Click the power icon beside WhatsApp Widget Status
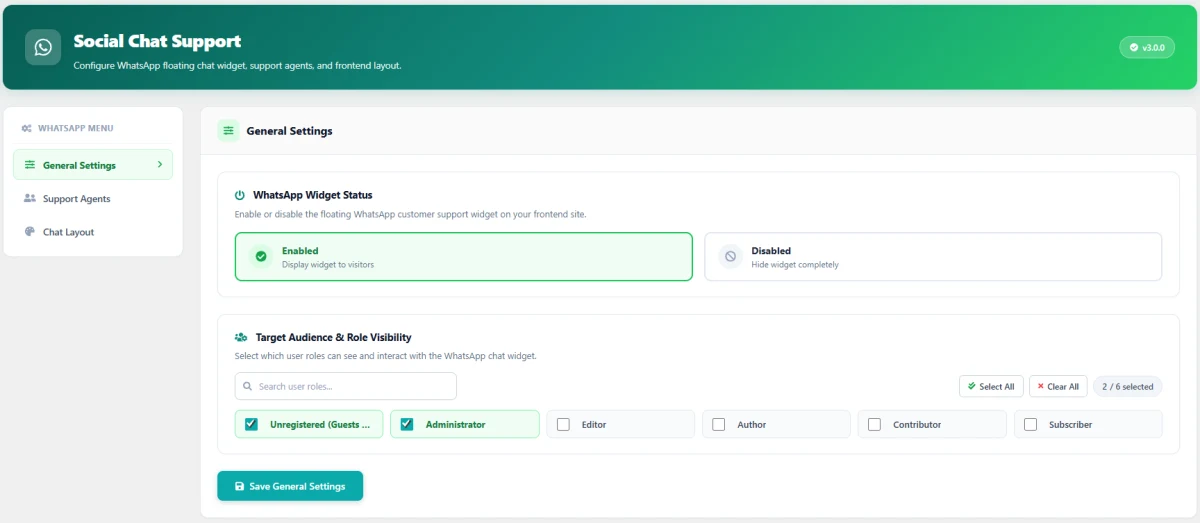The height and width of the screenshot is (523, 1200). [x=240, y=195]
